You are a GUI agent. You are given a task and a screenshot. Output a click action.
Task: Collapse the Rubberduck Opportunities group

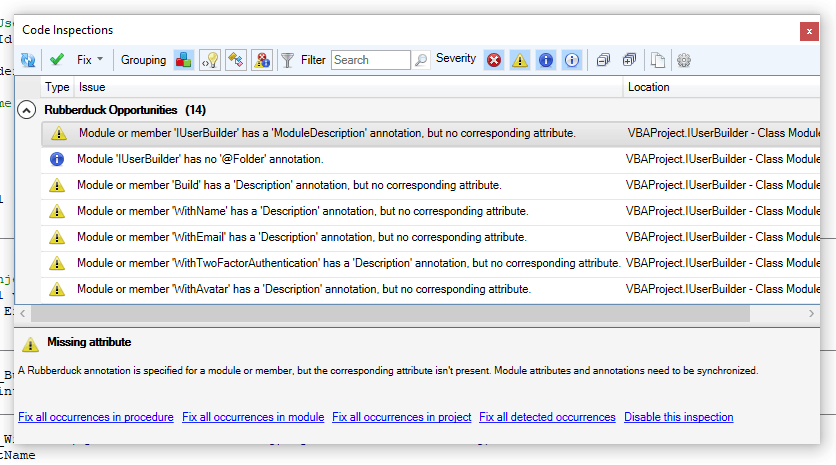coord(28,110)
